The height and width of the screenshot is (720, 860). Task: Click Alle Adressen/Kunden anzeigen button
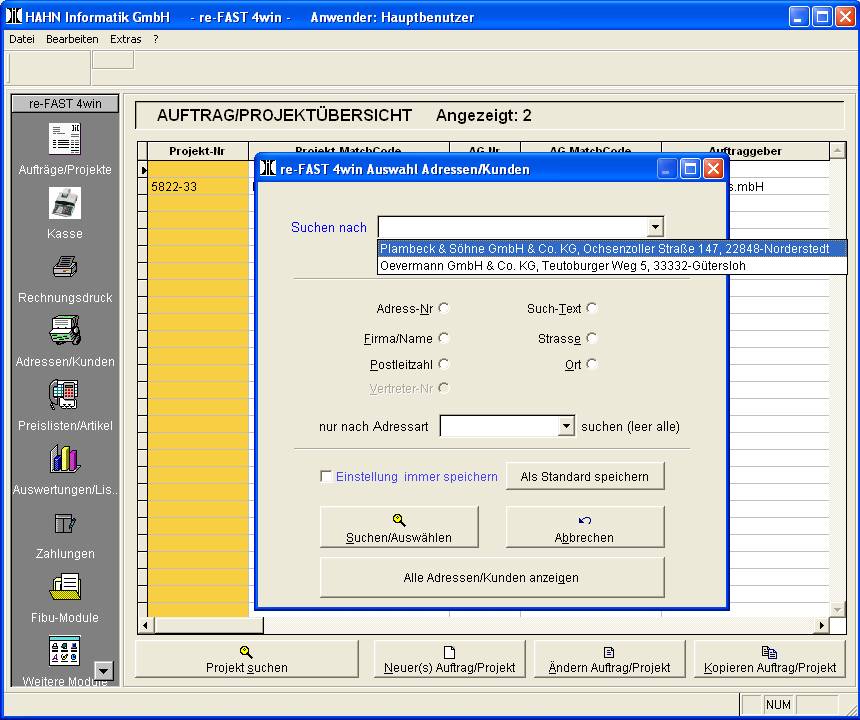pos(491,577)
